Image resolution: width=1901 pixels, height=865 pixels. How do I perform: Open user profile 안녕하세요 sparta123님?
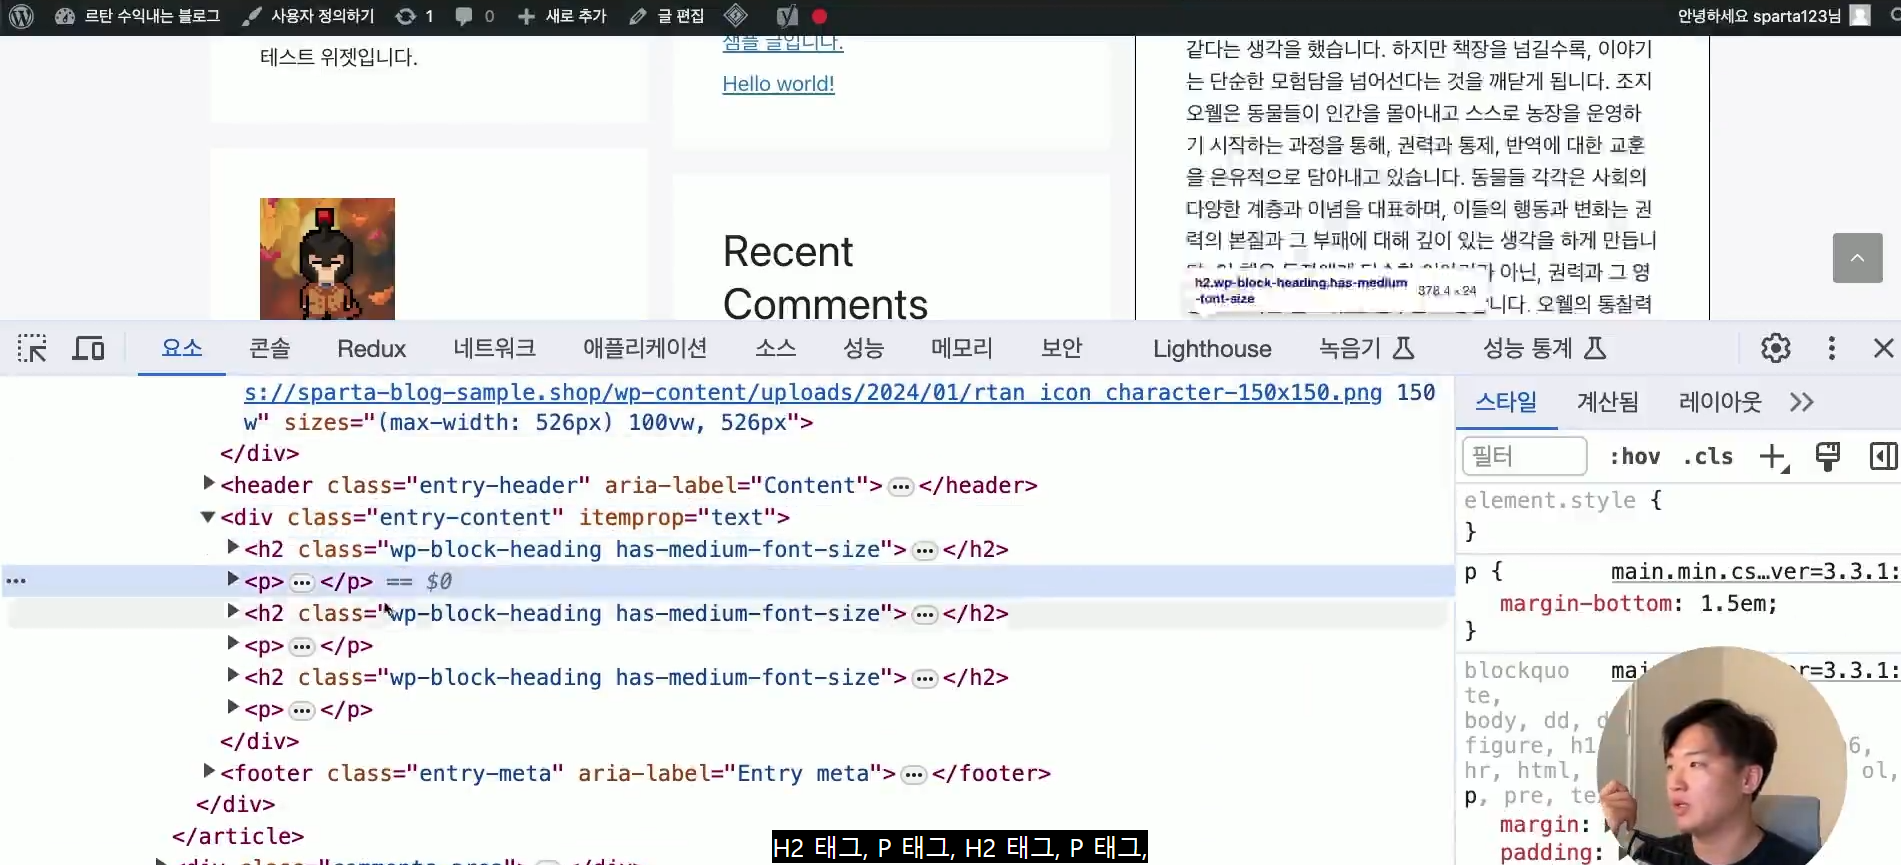(1759, 16)
